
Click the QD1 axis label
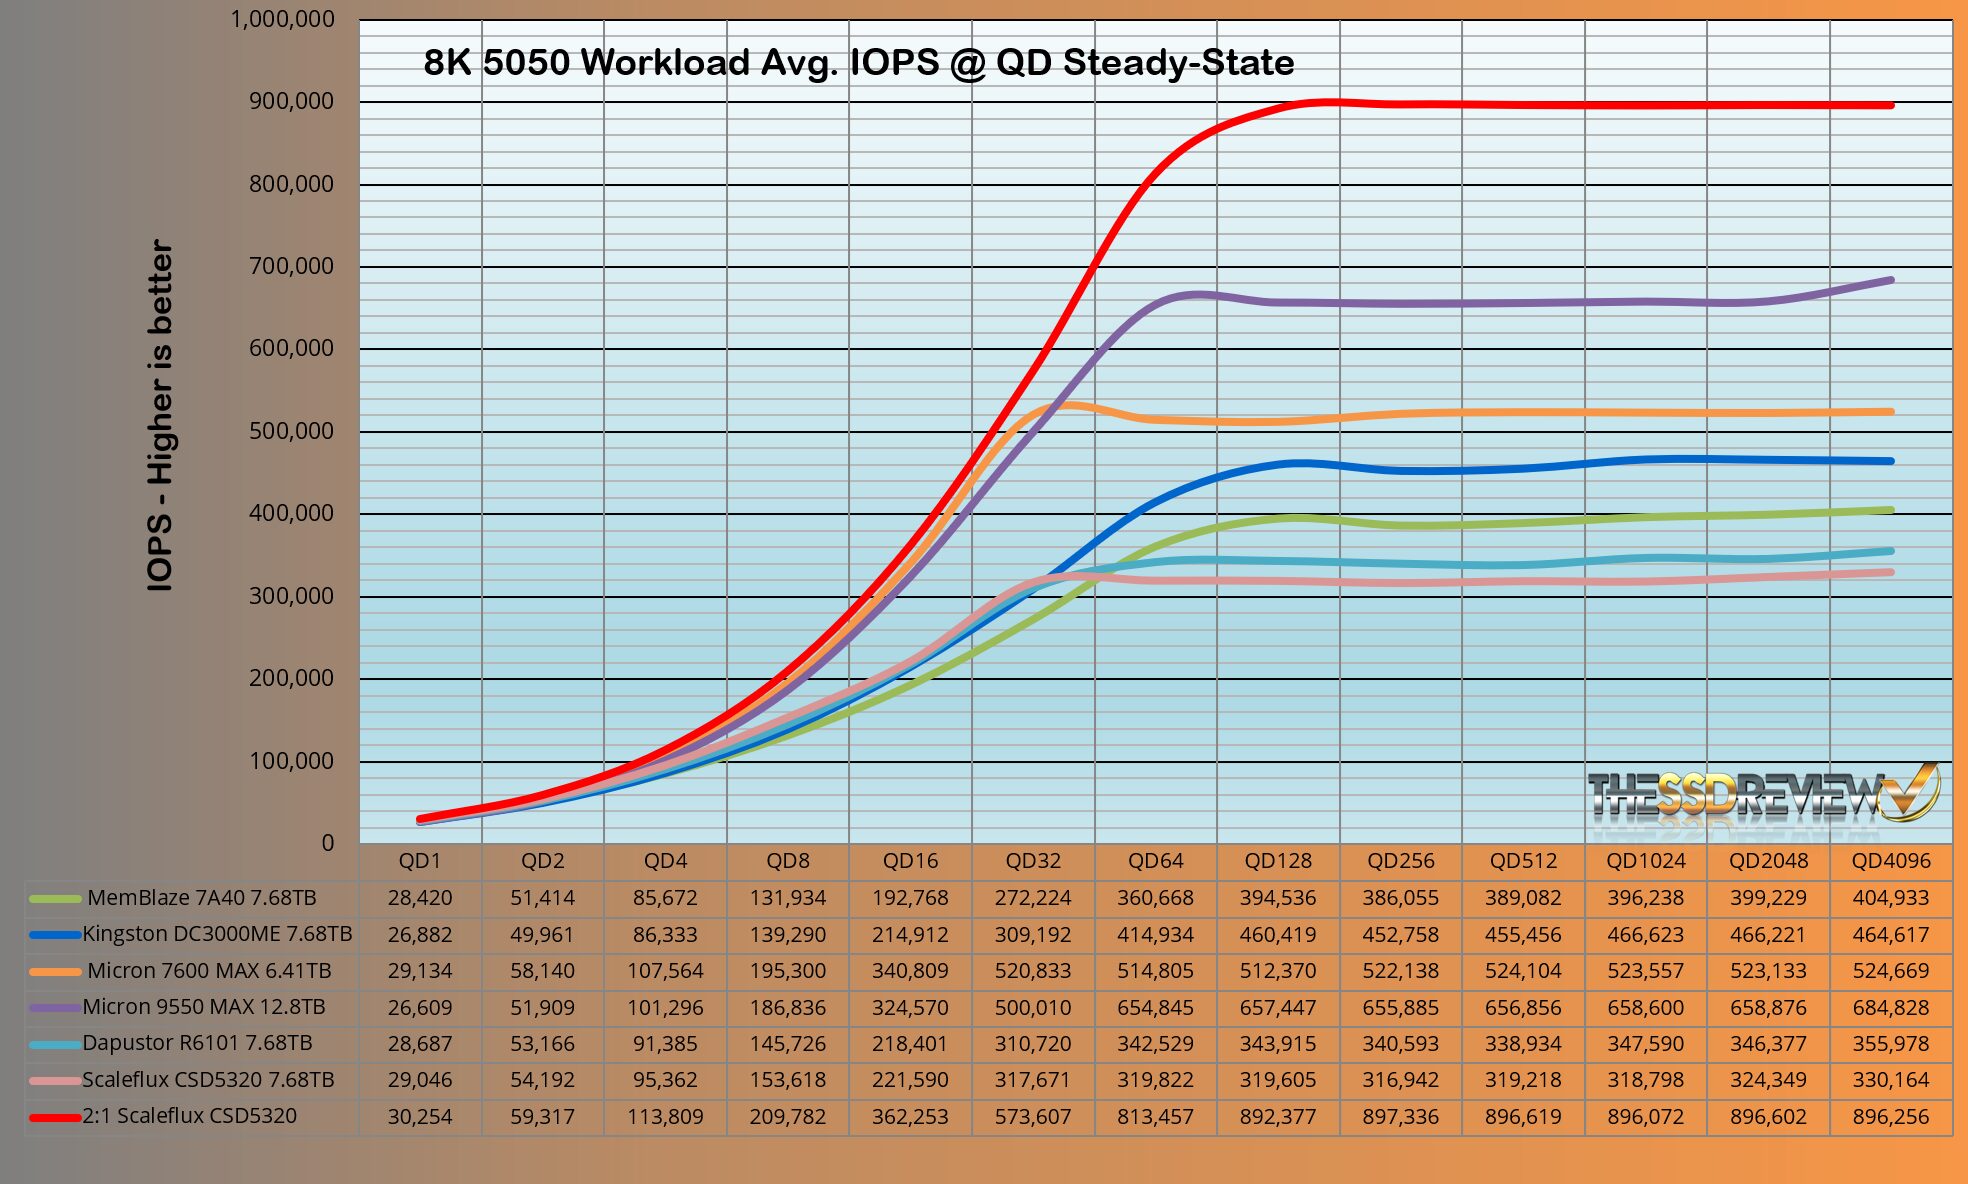coord(419,861)
